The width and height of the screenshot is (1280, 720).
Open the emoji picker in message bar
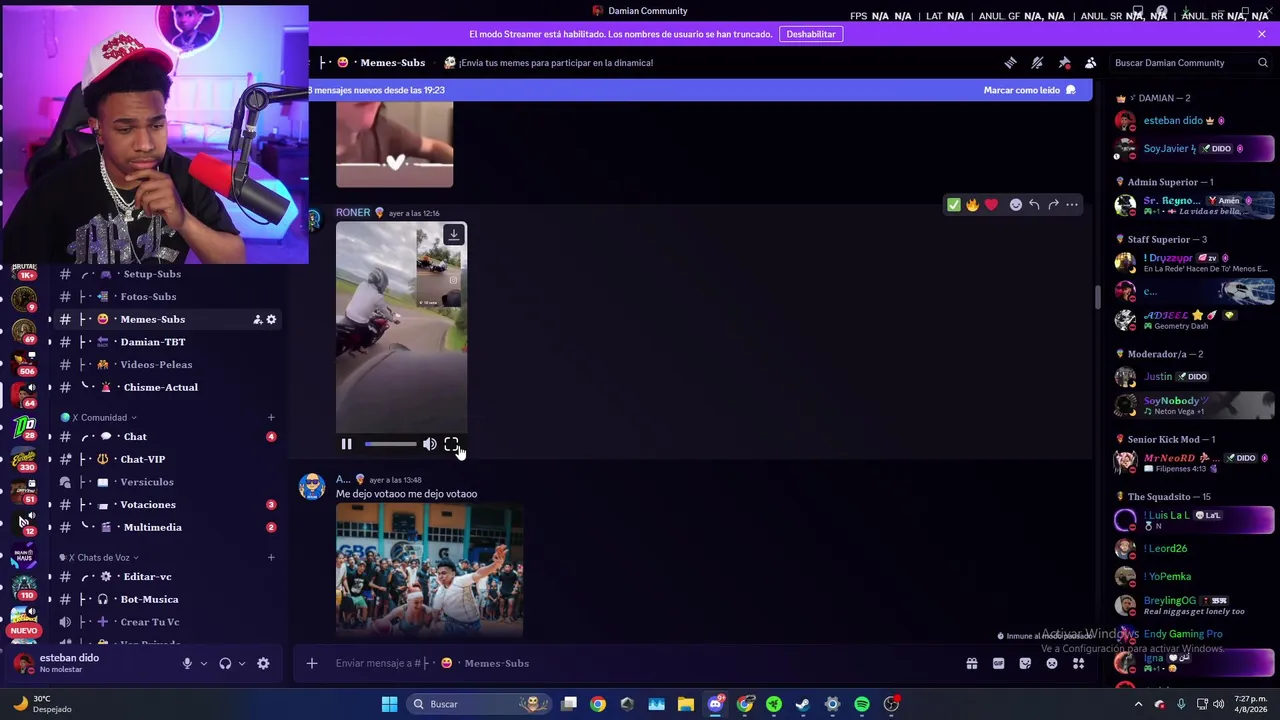tap(1052, 663)
